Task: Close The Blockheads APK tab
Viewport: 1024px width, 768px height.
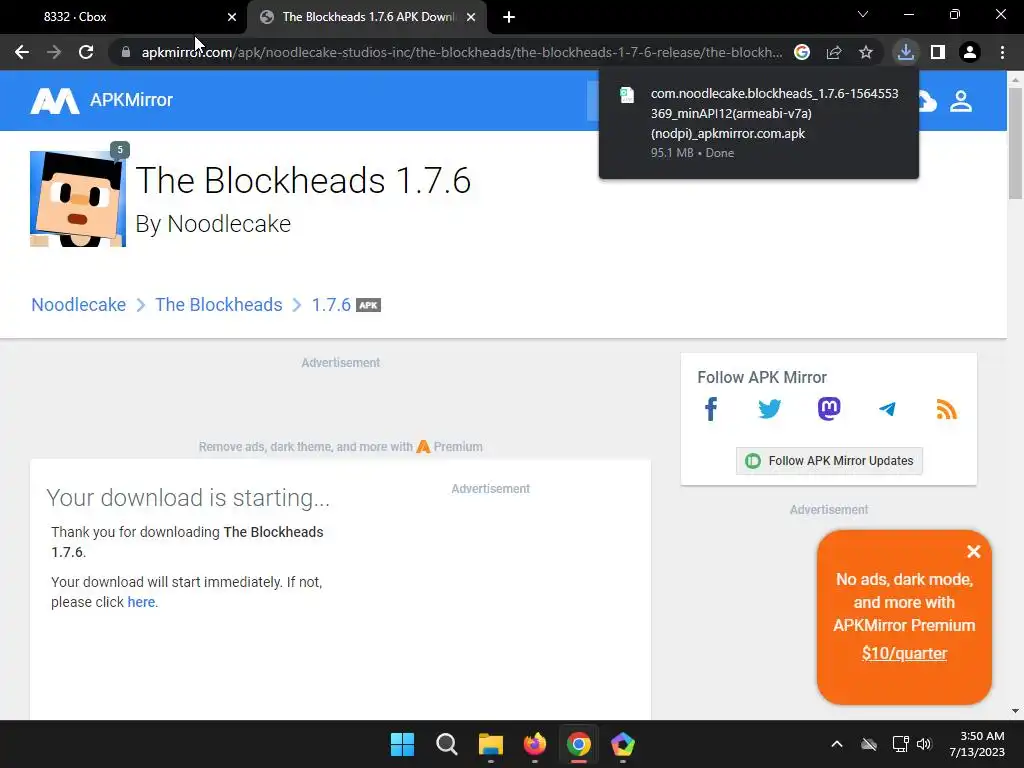Action: [x=471, y=17]
